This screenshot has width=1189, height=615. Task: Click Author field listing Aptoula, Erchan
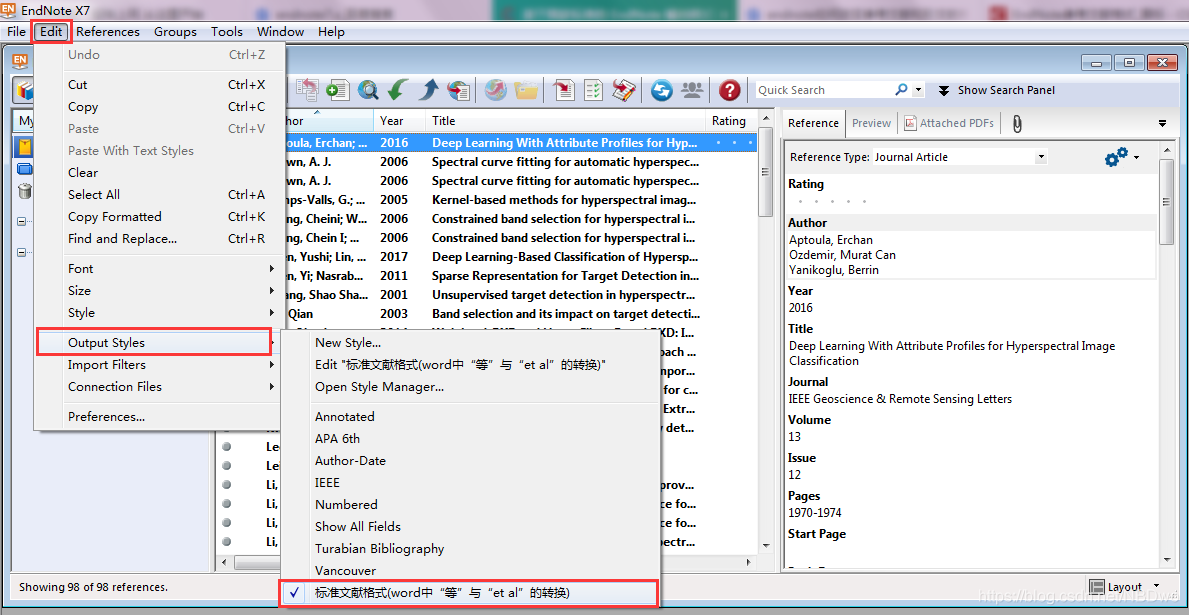coord(971,255)
